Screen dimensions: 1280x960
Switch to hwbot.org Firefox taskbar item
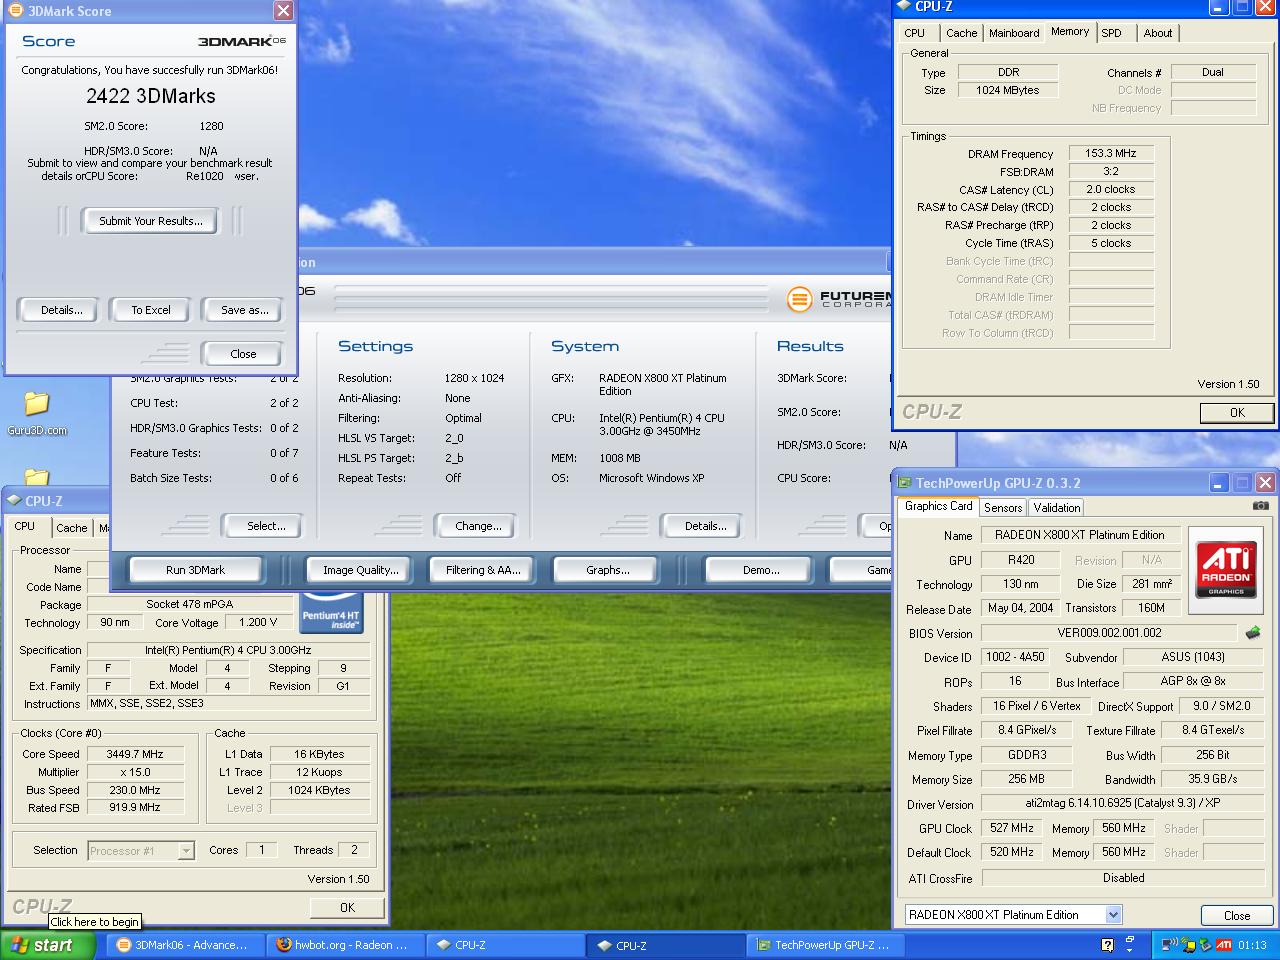tap(346, 945)
